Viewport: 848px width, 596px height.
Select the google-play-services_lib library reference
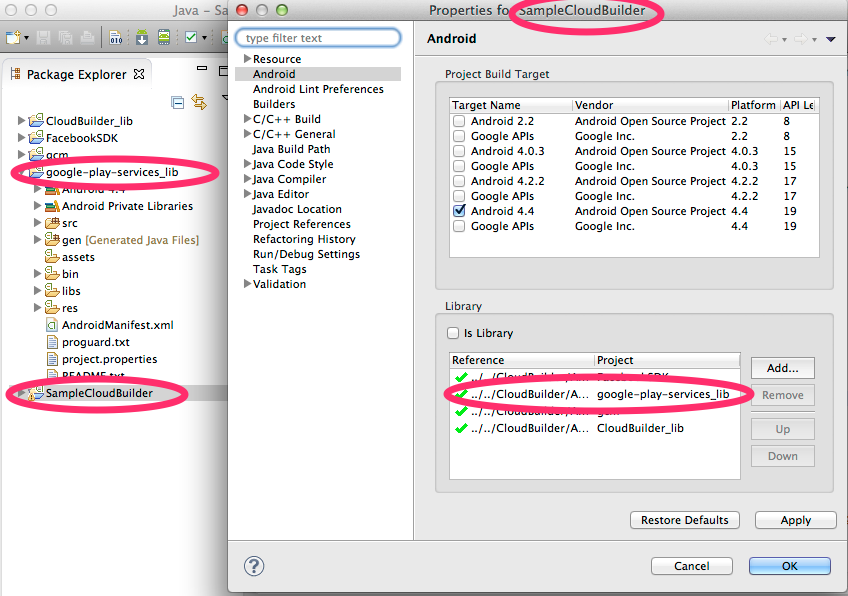pos(594,394)
